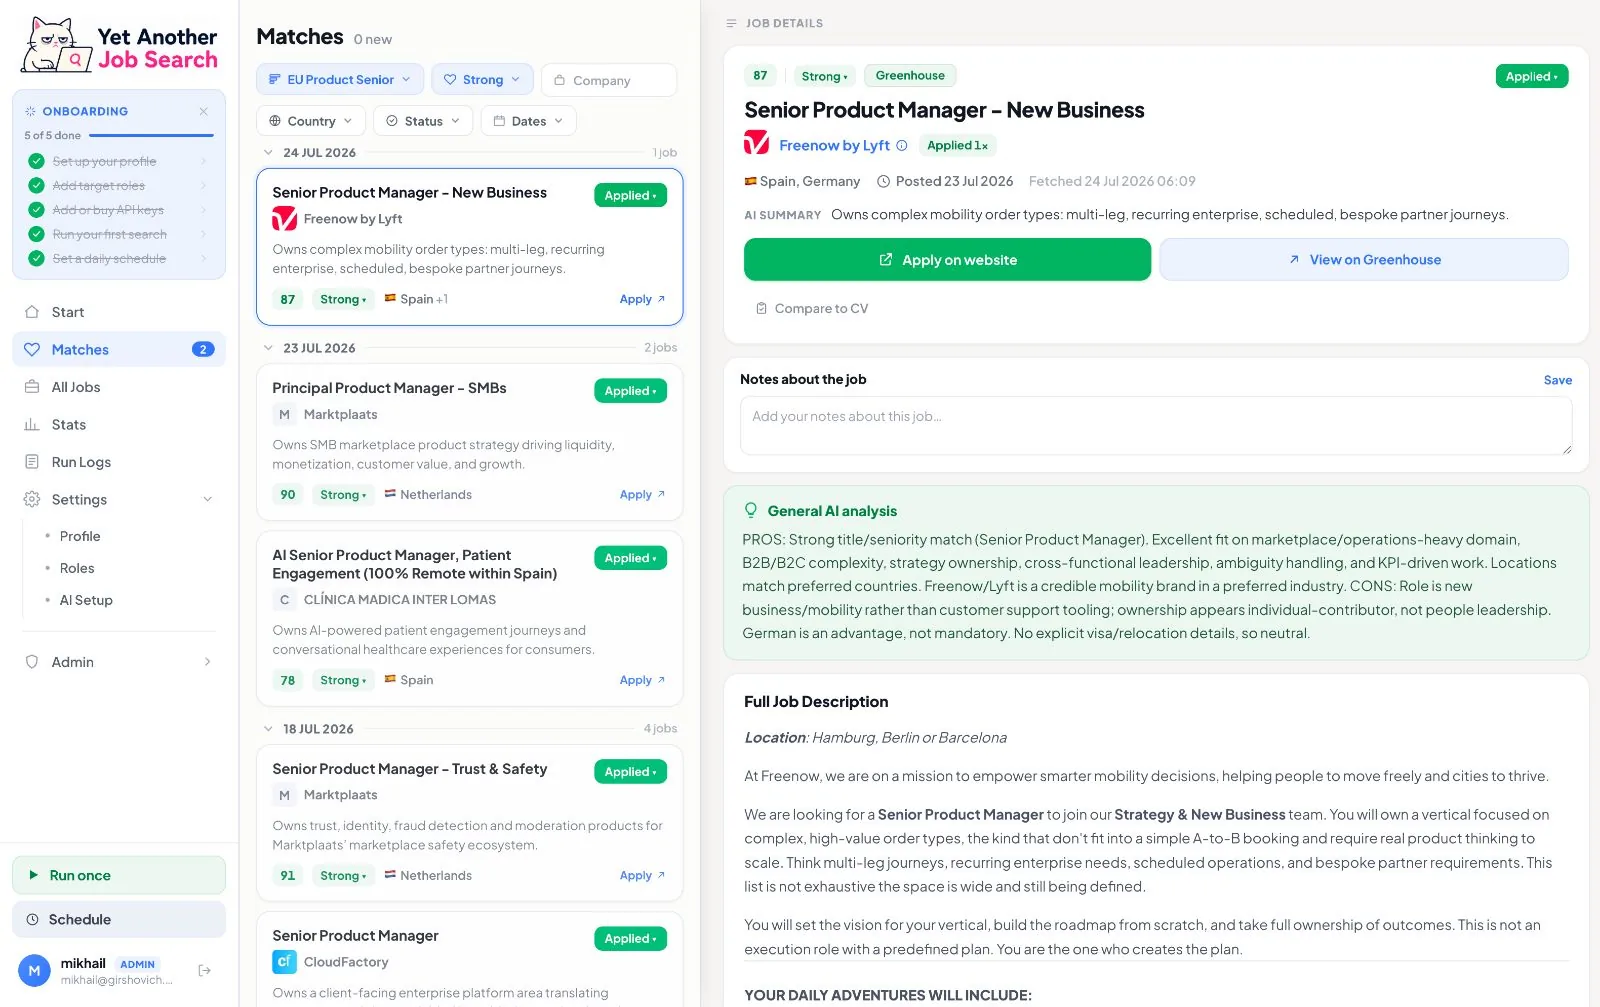This screenshot has width=1600, height=1007.
Task: Click the log out icon
Action: point(205,970)
